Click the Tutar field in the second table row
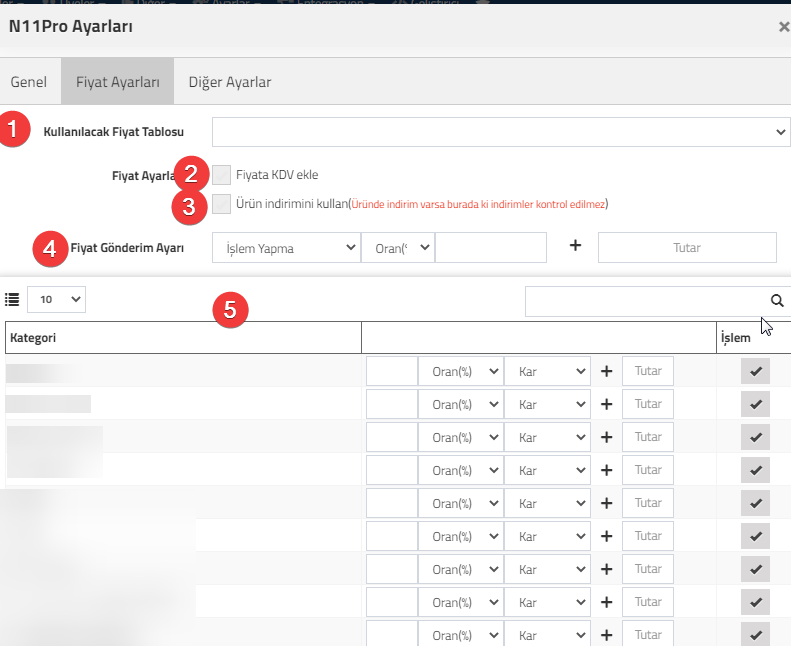 pyautogui.click(x=648, y=404)
